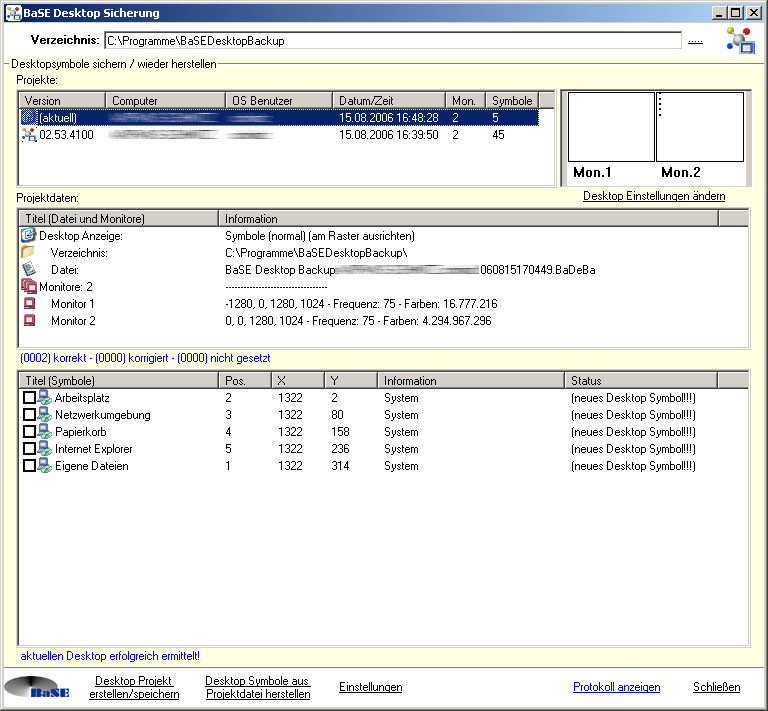Select the Mon.1 monitor preview
The image size is (768, 711).
tap(611, 127)
